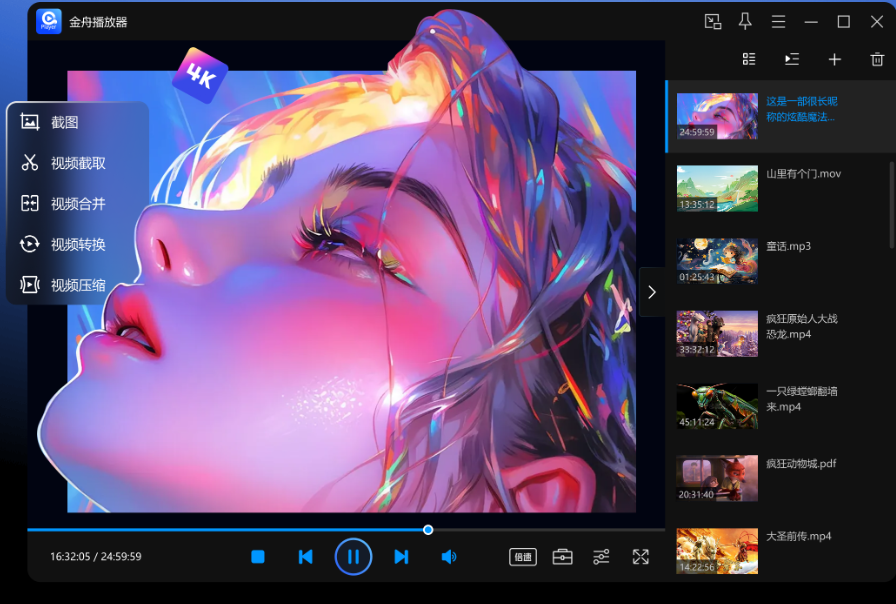Viewport: 896px width, 604px height.
Task: Collapse the playlist panel chevron
Action: coord(652,292)
